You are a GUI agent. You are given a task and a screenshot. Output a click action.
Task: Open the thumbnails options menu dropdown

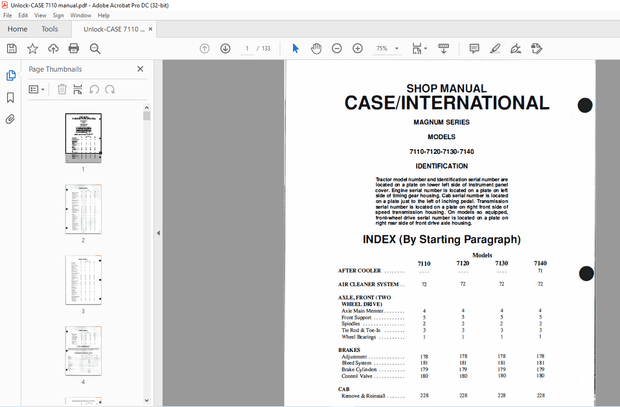[x=36, y=89]
